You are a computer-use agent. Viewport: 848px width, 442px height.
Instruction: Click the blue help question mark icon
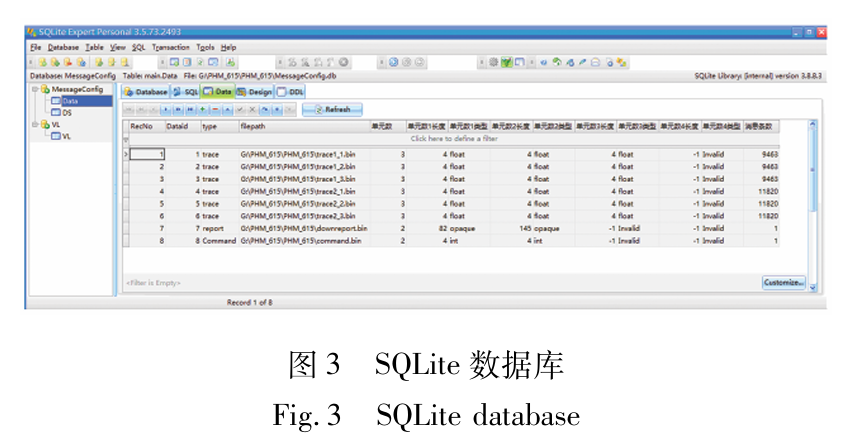(x=544, y=62)
